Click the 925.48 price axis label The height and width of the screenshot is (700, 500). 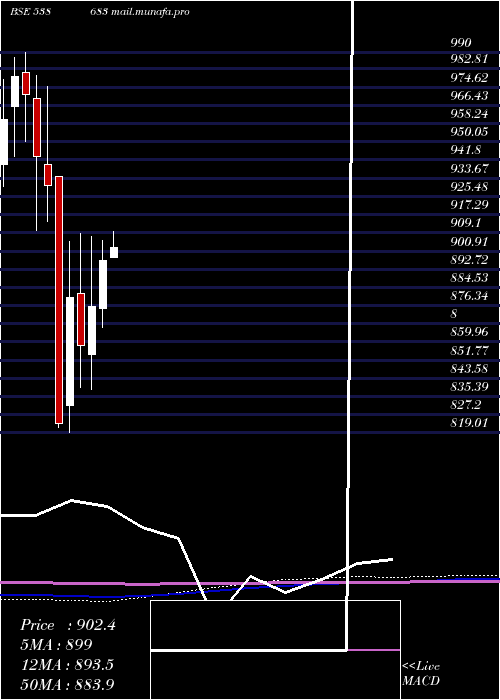pyautogui.click(x=469, y=187)
